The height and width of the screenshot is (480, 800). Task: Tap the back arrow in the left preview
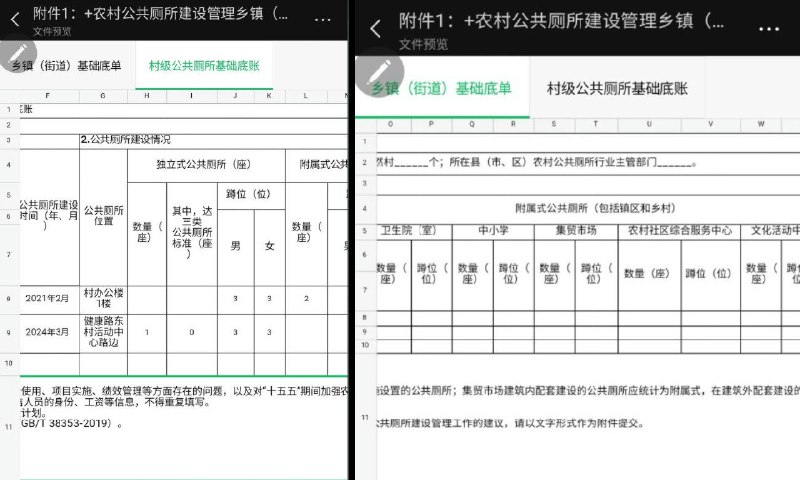(15, 20)
